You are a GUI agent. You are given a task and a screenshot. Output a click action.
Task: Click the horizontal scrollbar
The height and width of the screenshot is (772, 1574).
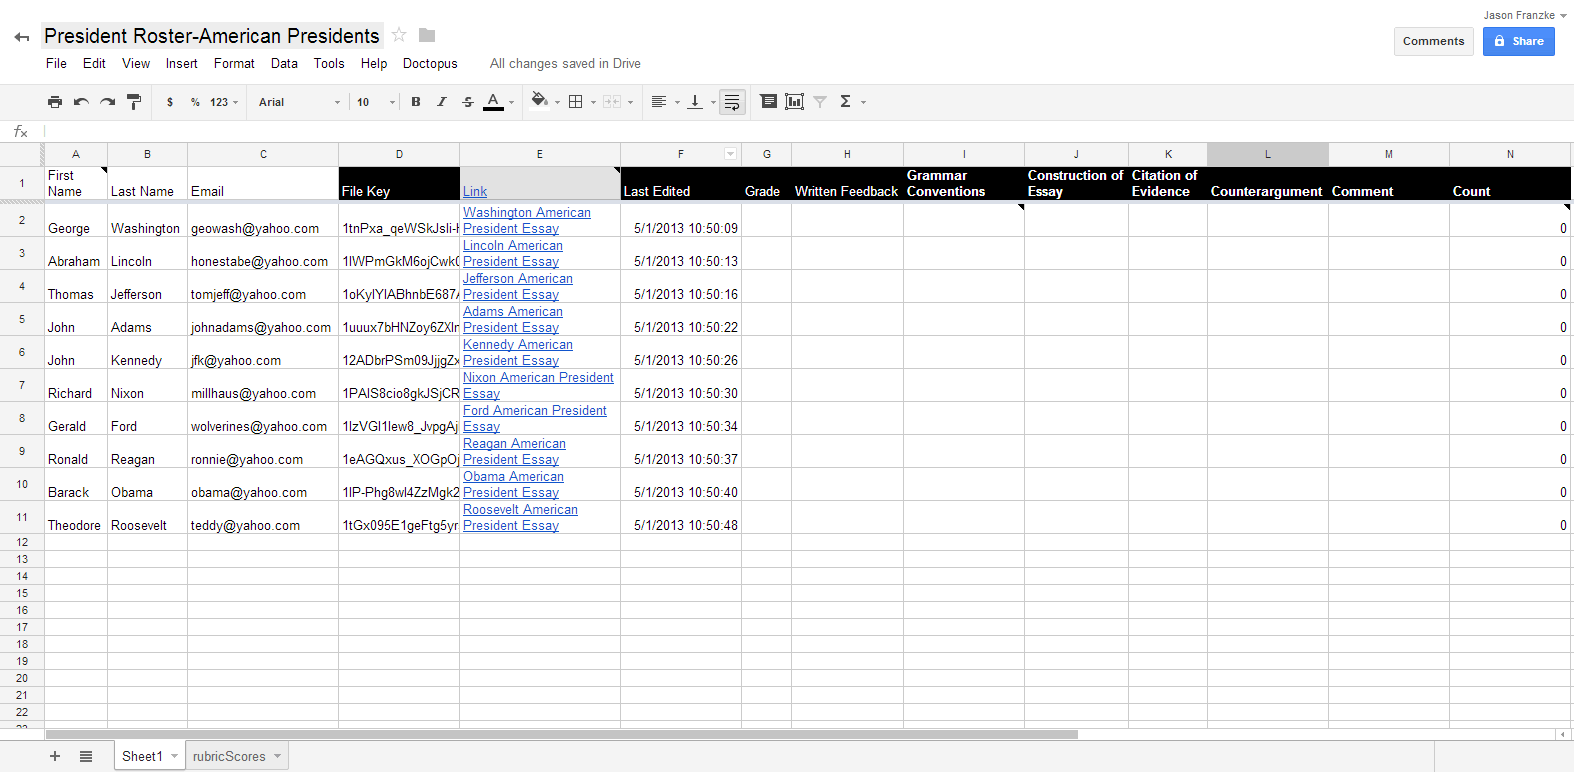pos(562,734)
